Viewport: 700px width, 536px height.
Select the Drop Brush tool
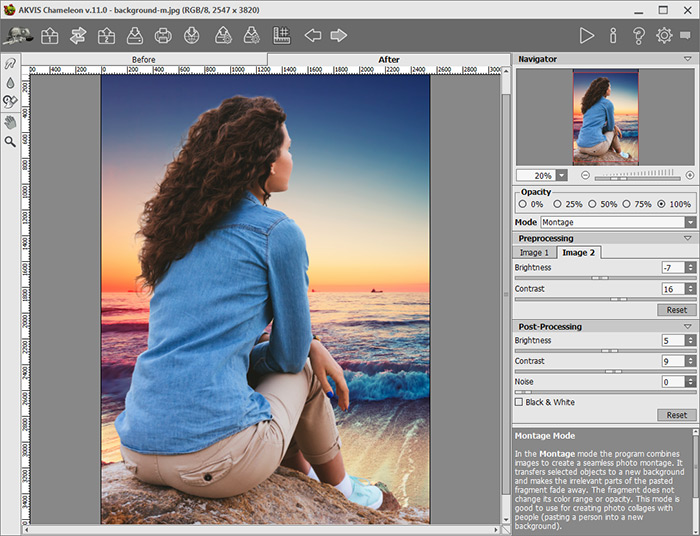10,83
